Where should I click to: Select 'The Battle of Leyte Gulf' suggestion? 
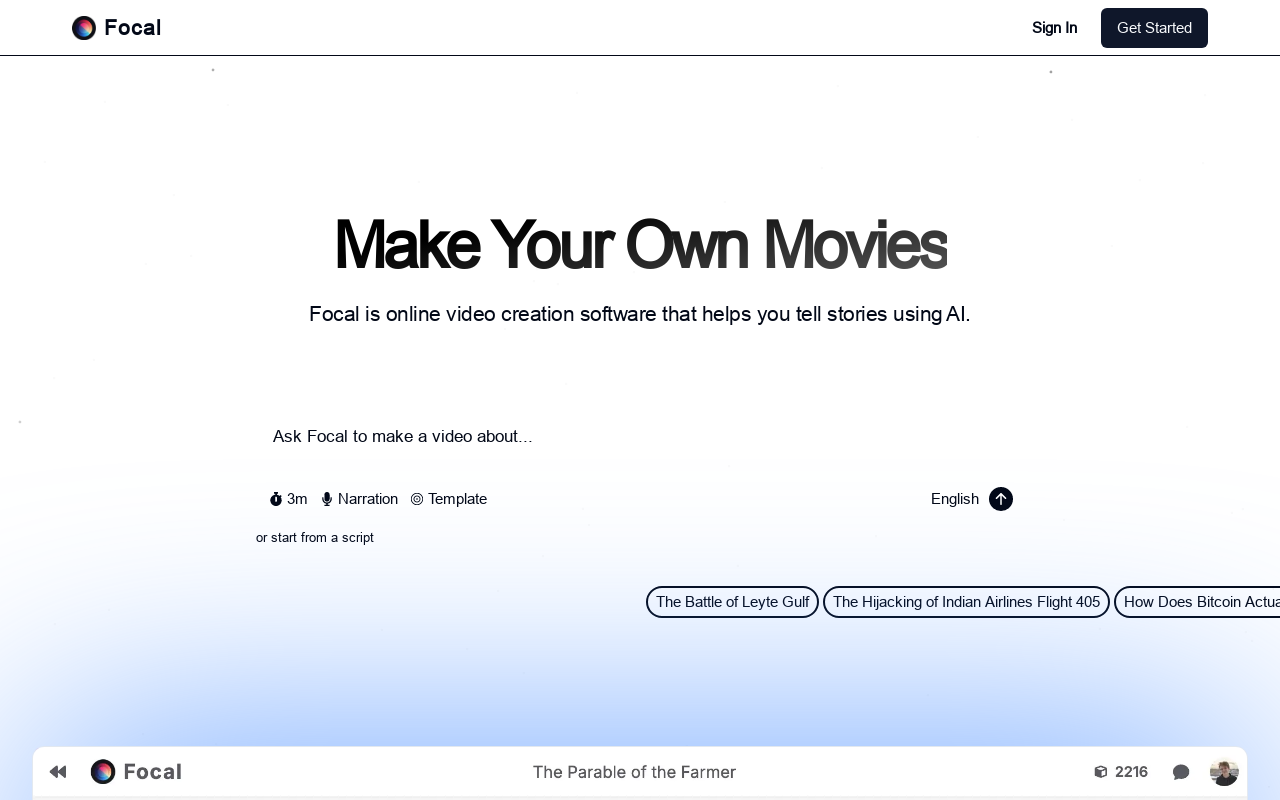tap(732, 602)
